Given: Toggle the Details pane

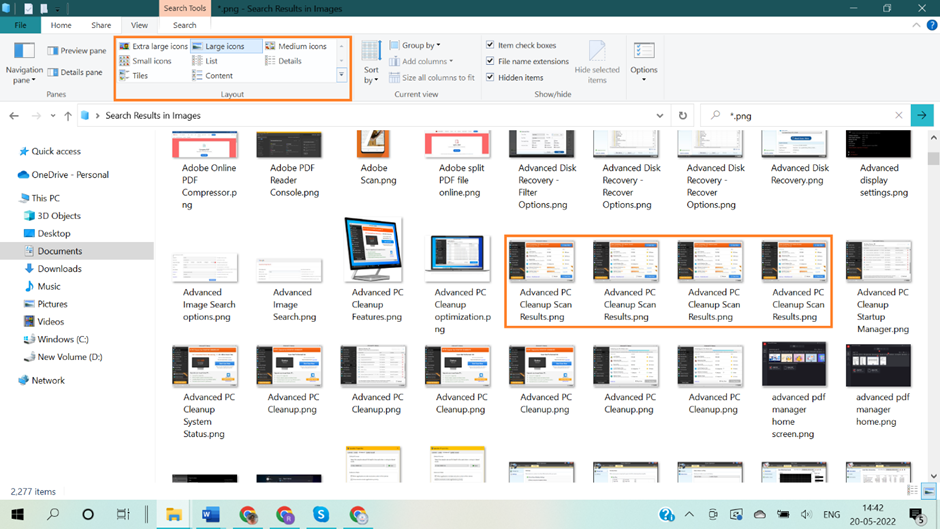Looking at the screenshot, I should [75, 73].
